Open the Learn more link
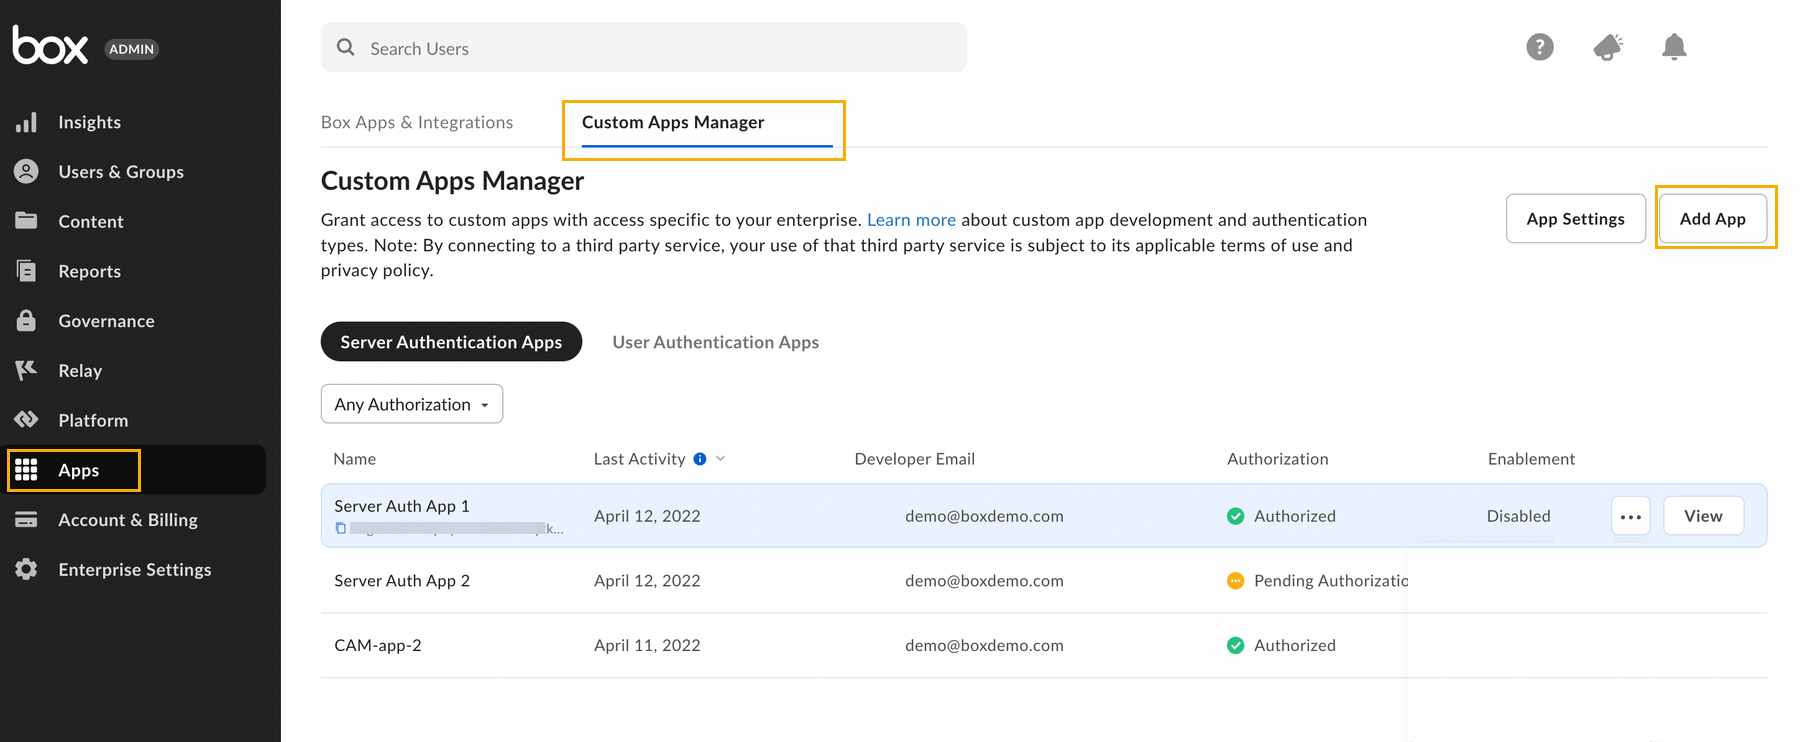This screenshot has height=742, width=1800. coord(911,220)
